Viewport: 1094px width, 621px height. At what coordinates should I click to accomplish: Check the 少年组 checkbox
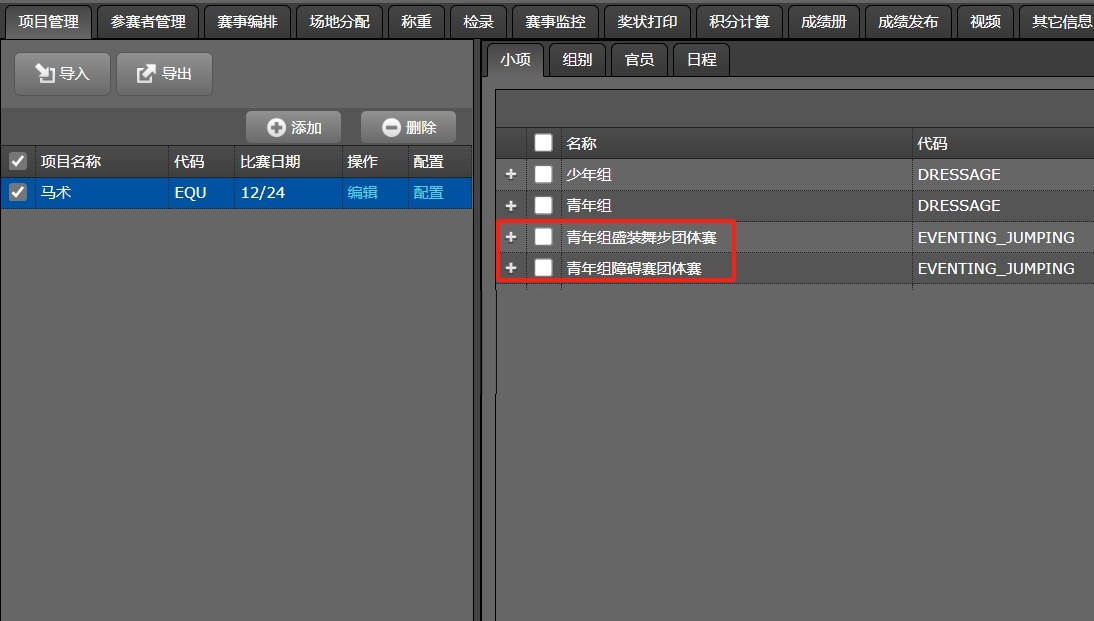tap(543, 174)
